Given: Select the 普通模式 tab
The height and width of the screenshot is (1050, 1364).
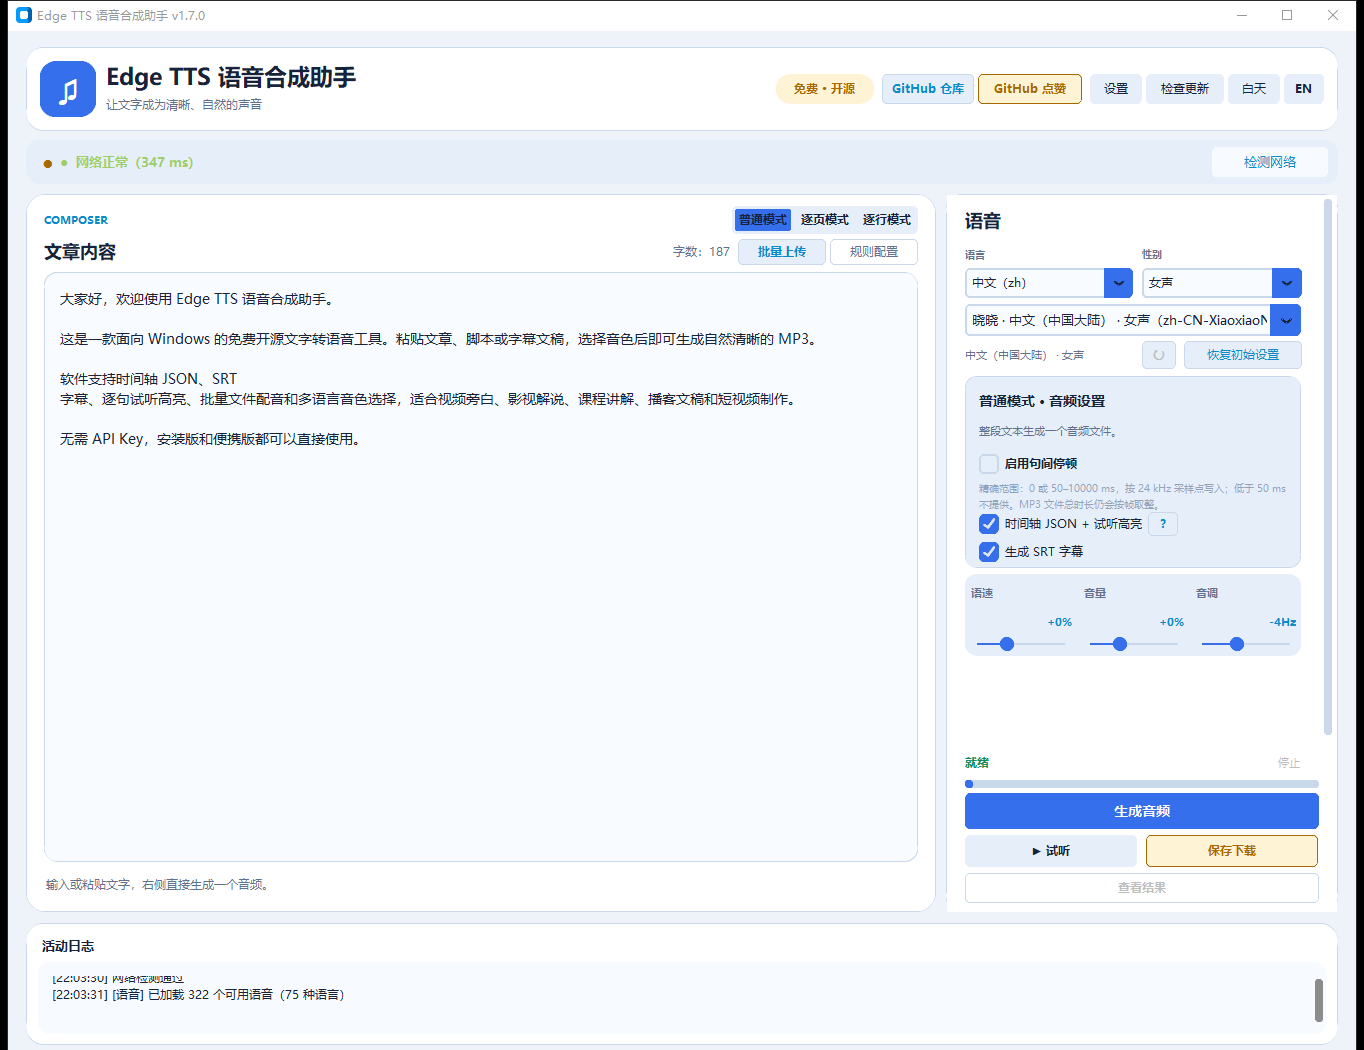Looking at the screenshot, I should [x=763, y=220].
